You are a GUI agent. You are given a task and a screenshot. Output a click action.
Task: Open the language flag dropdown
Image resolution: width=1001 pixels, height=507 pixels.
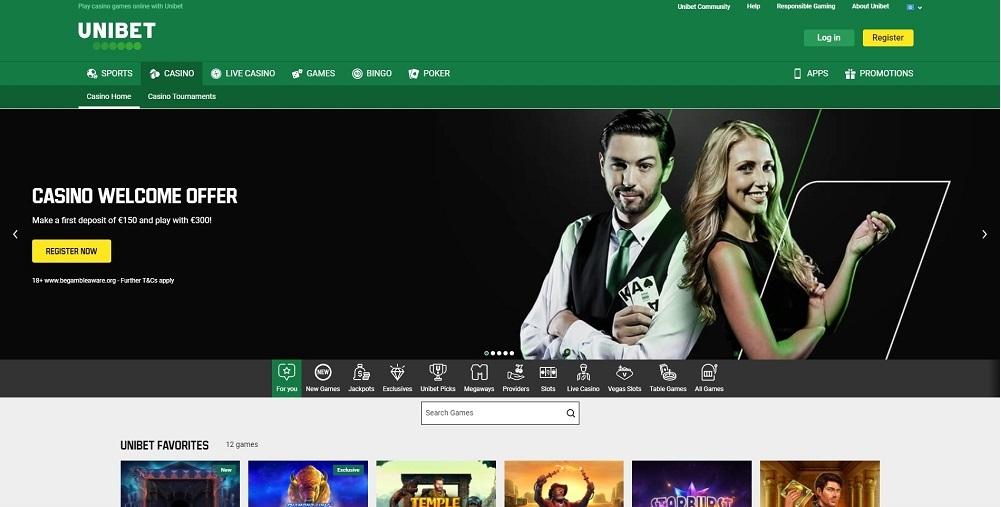[x=914, y=7]
